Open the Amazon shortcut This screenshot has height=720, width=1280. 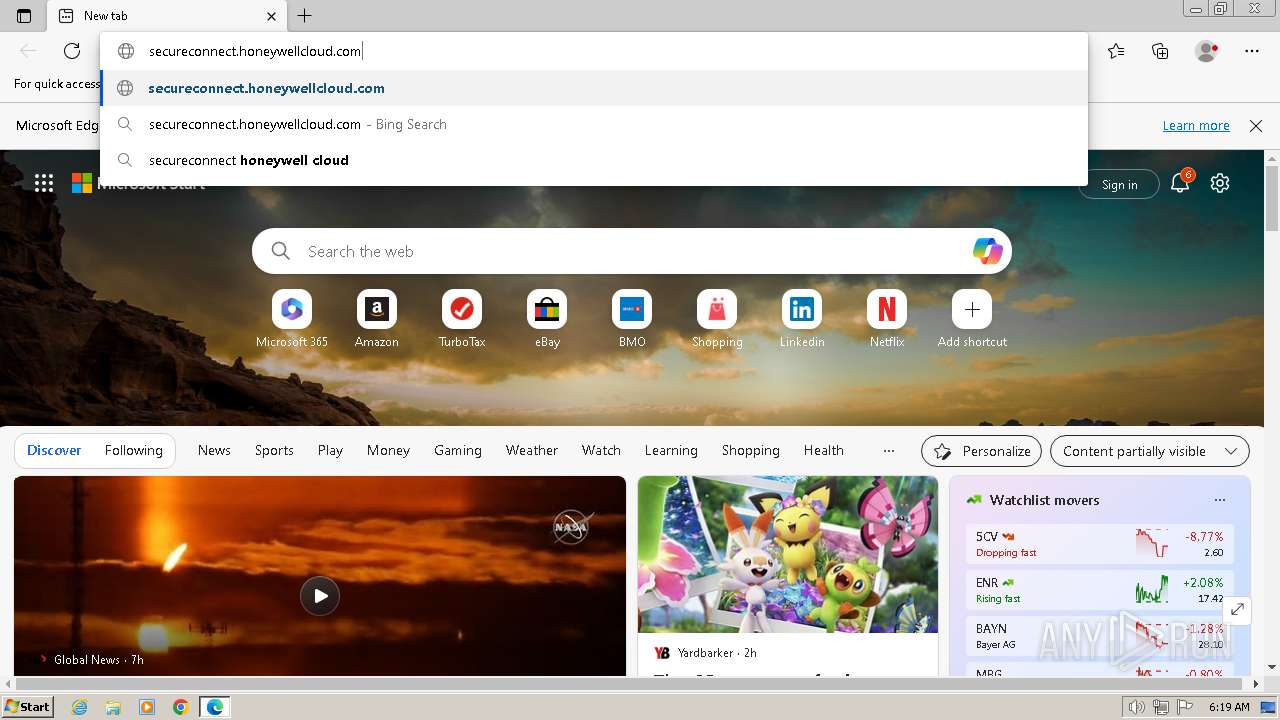click(x=377, y=319)
